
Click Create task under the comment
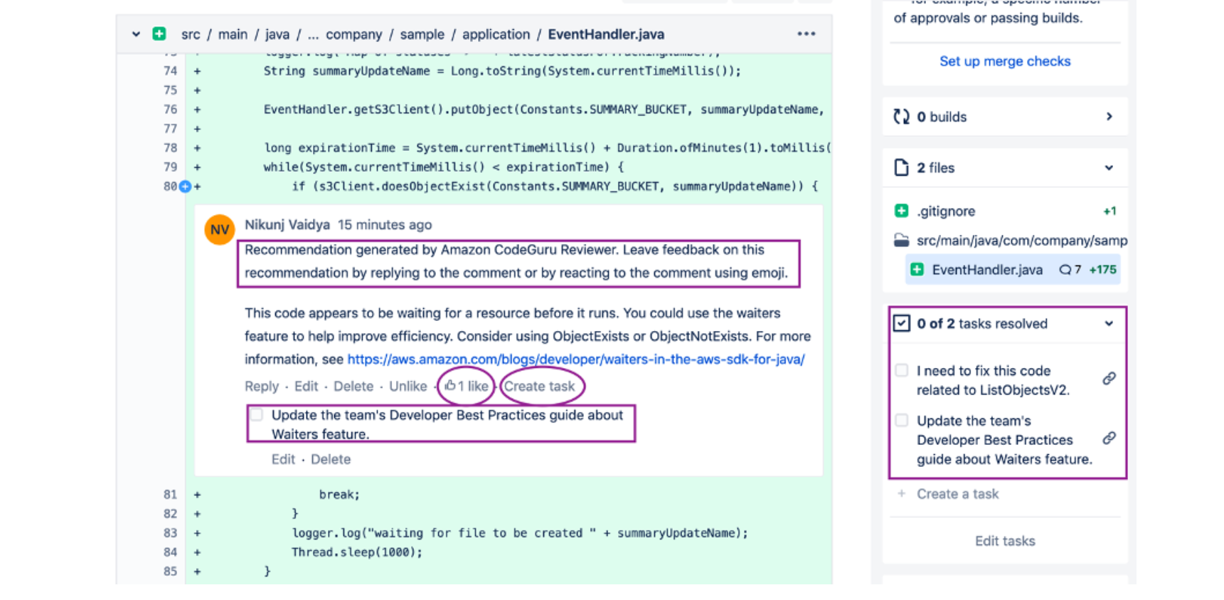click(x=539, y=386)
